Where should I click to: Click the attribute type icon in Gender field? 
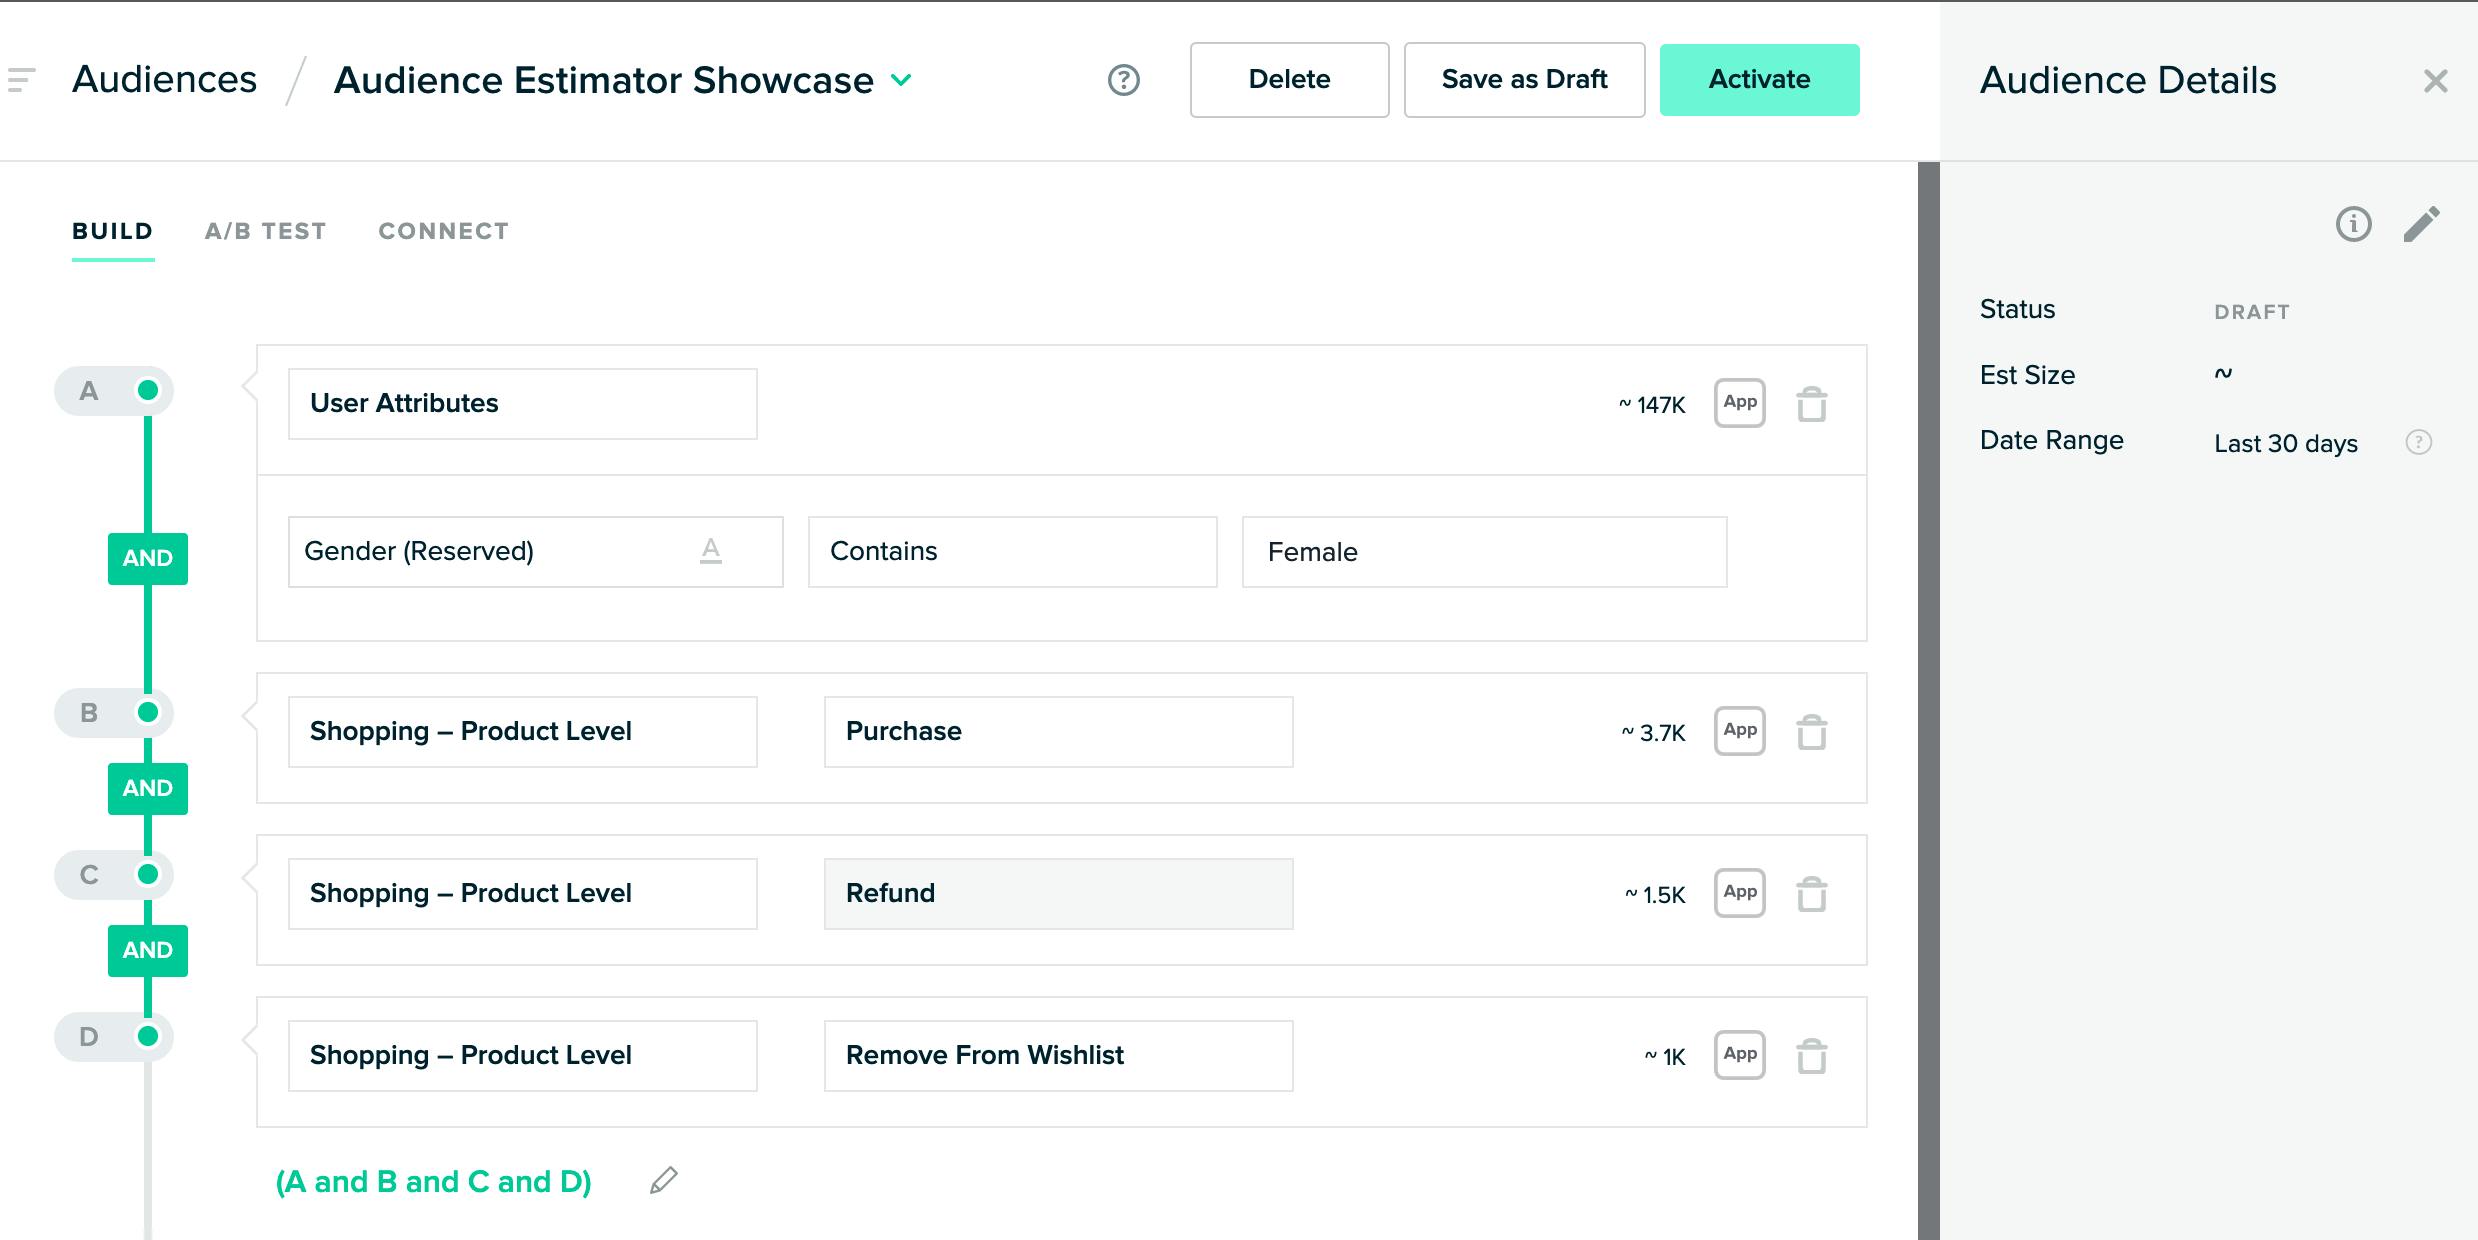tap(711, 550)
